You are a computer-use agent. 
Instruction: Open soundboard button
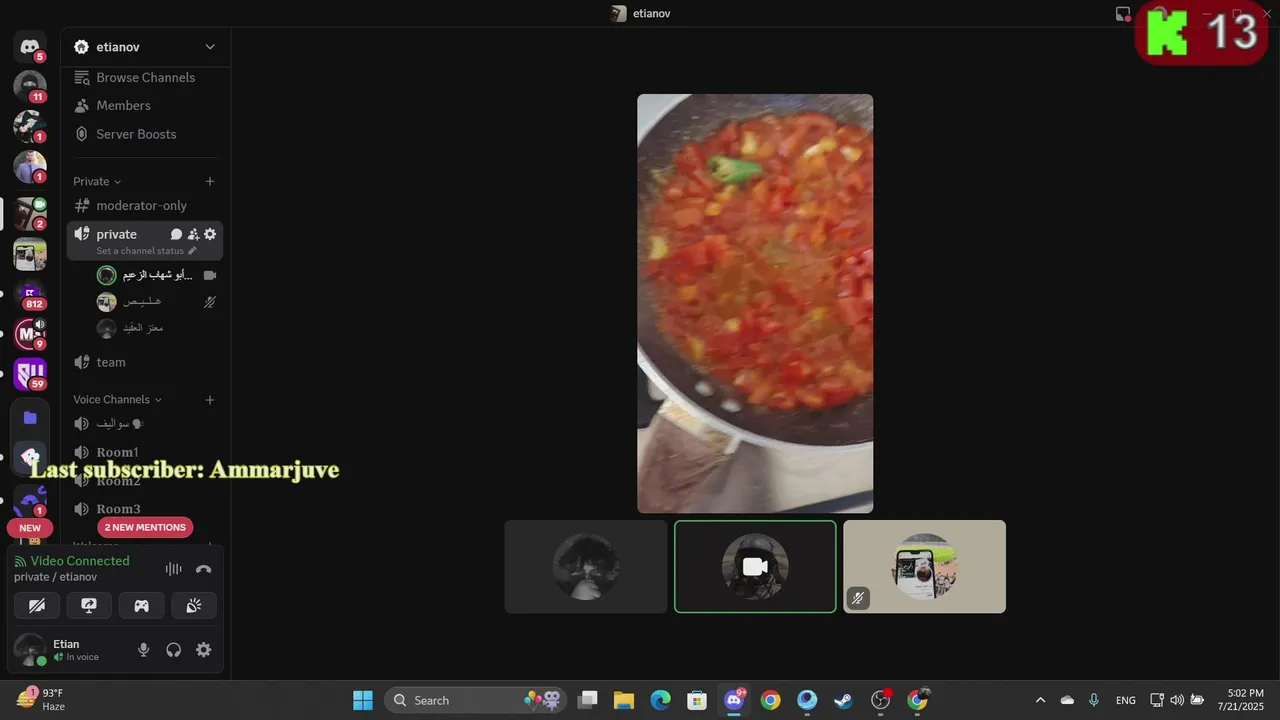194,605
